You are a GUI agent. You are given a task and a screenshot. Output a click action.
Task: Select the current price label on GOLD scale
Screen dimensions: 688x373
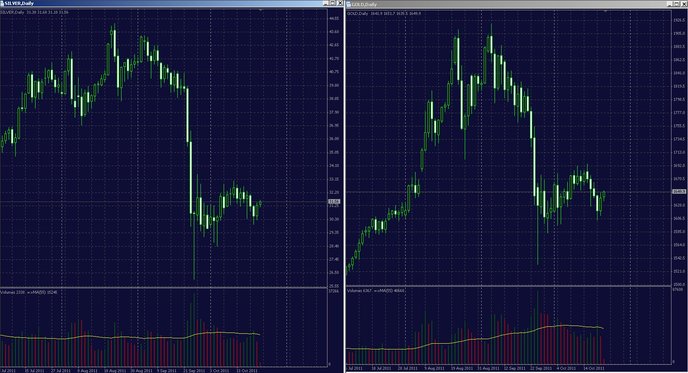(x=679, y=192)
